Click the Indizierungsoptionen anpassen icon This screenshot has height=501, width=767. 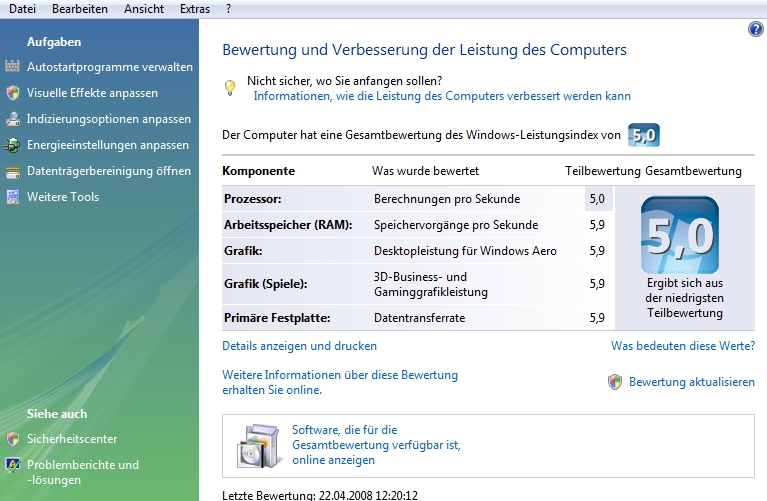click(x=13, y=119)
